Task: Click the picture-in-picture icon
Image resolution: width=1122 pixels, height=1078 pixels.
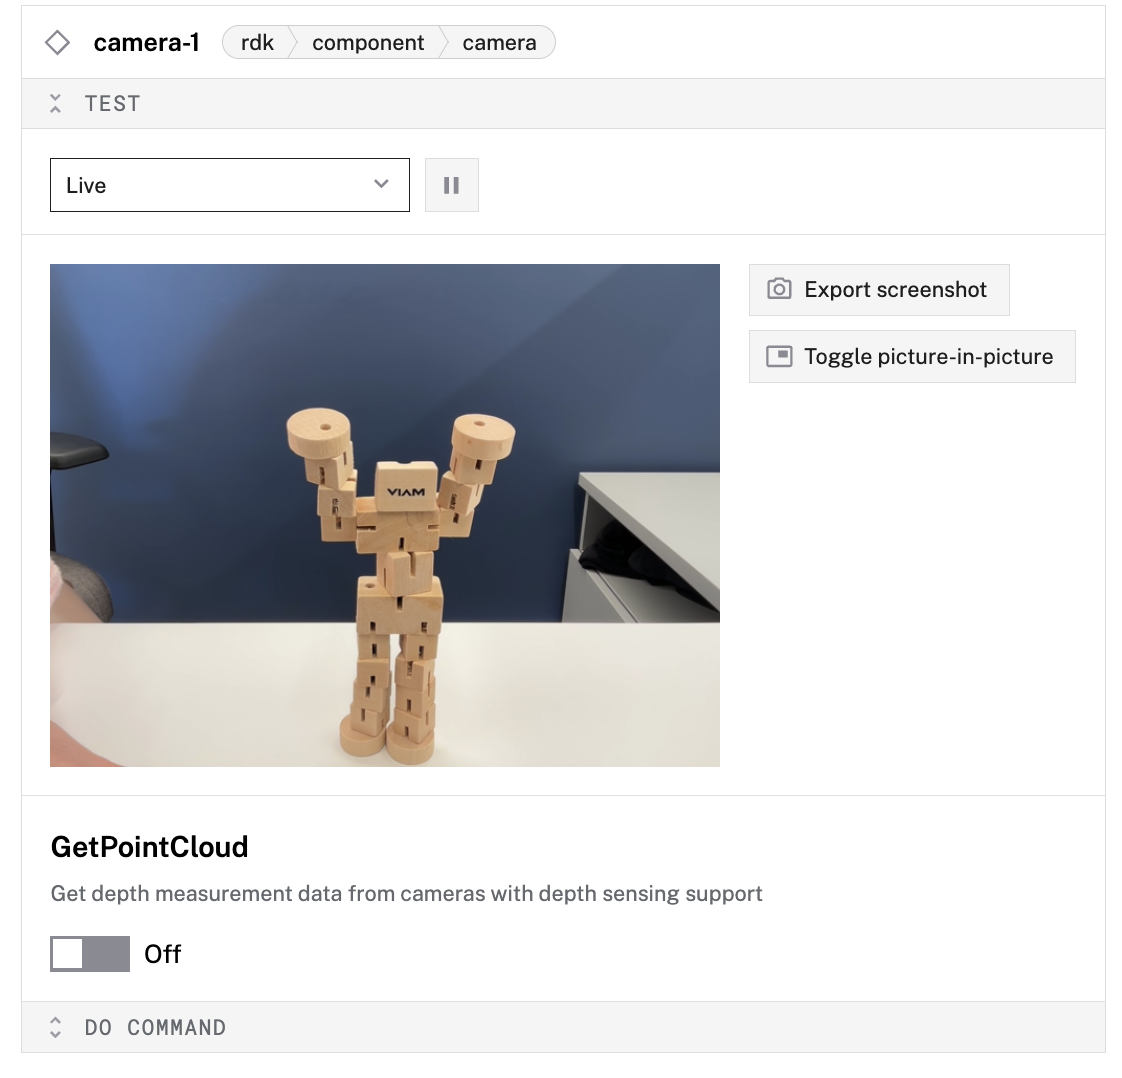Action: click(x=779, y=357)
